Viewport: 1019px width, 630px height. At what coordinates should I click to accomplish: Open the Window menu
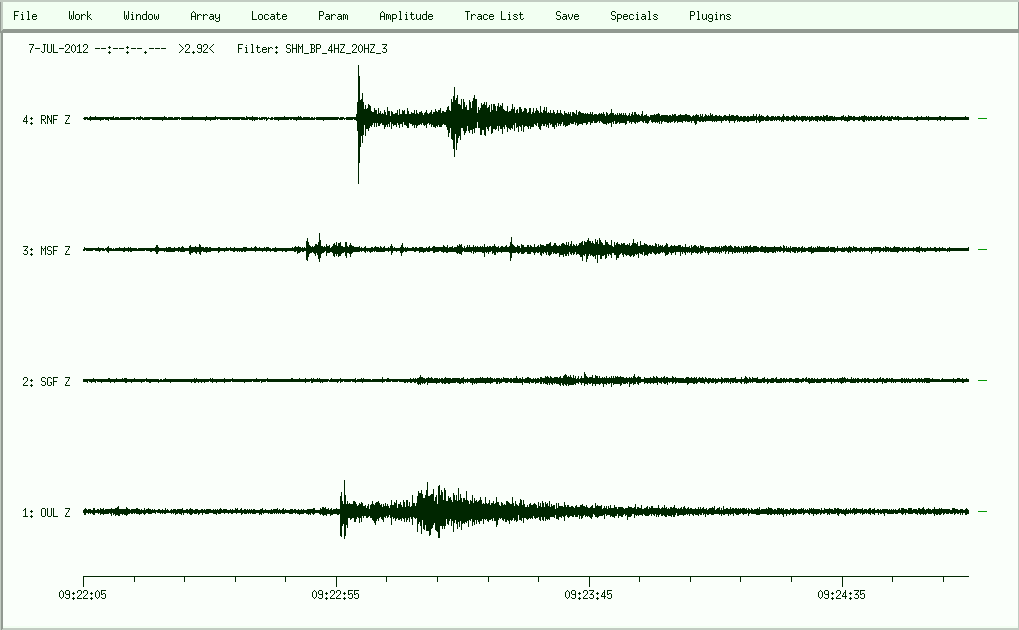141,16
